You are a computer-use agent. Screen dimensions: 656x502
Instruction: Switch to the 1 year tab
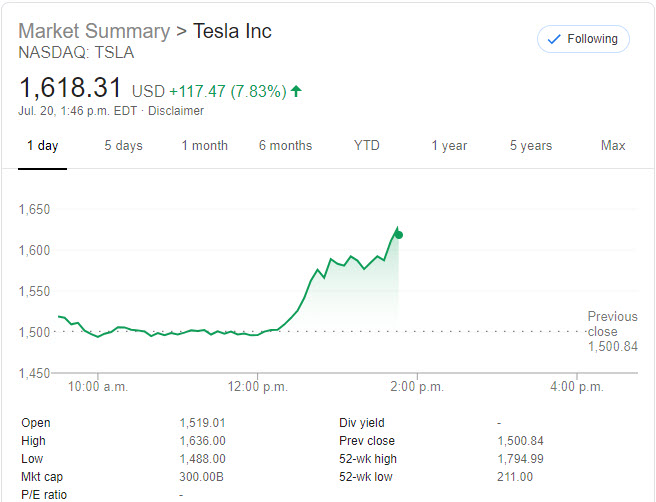click(x=449, y=146)
